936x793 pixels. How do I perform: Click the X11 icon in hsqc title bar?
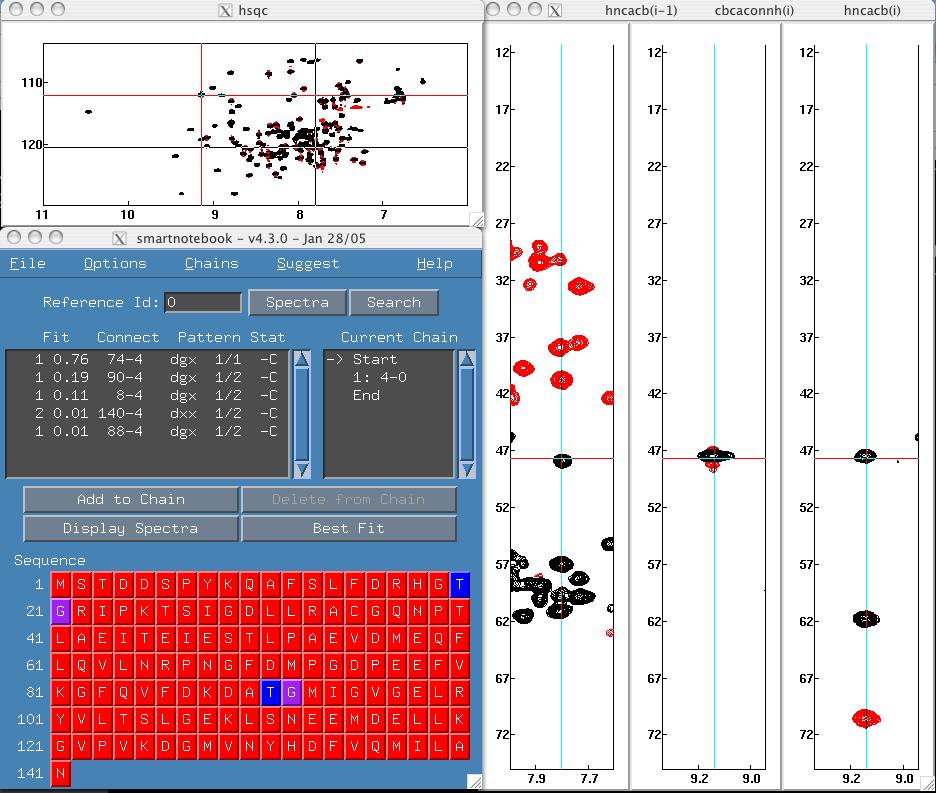click(x=225, y=11)
